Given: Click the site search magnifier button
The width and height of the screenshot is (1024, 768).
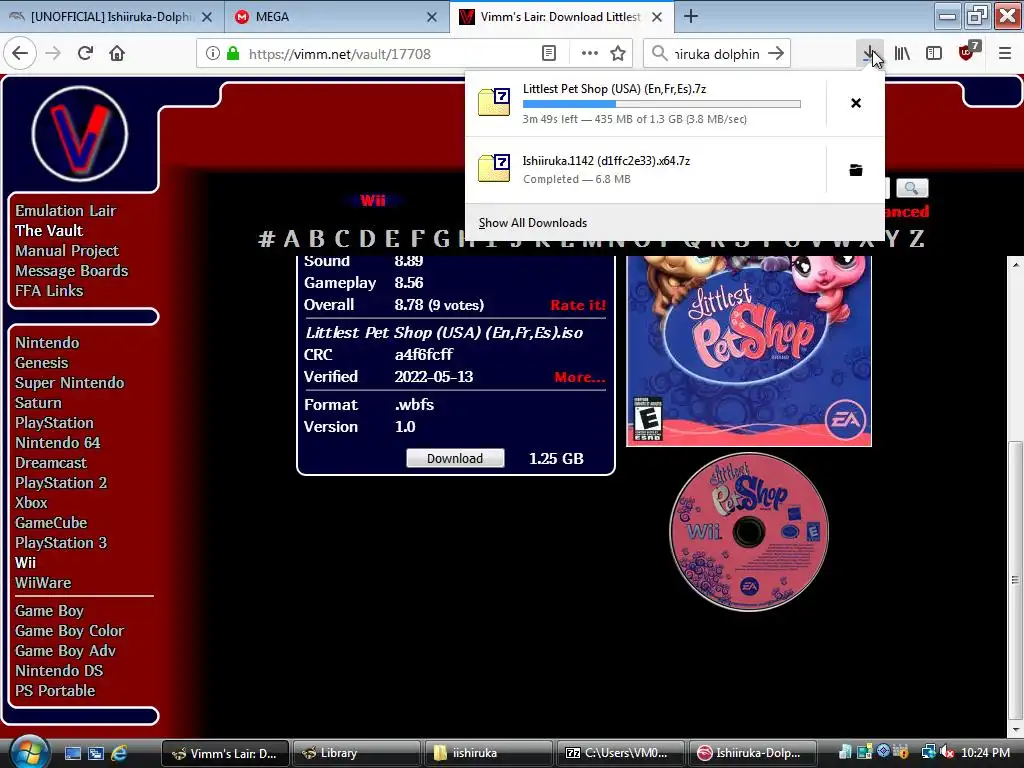Looking at the screenshot, I should [x=912, y=189].
